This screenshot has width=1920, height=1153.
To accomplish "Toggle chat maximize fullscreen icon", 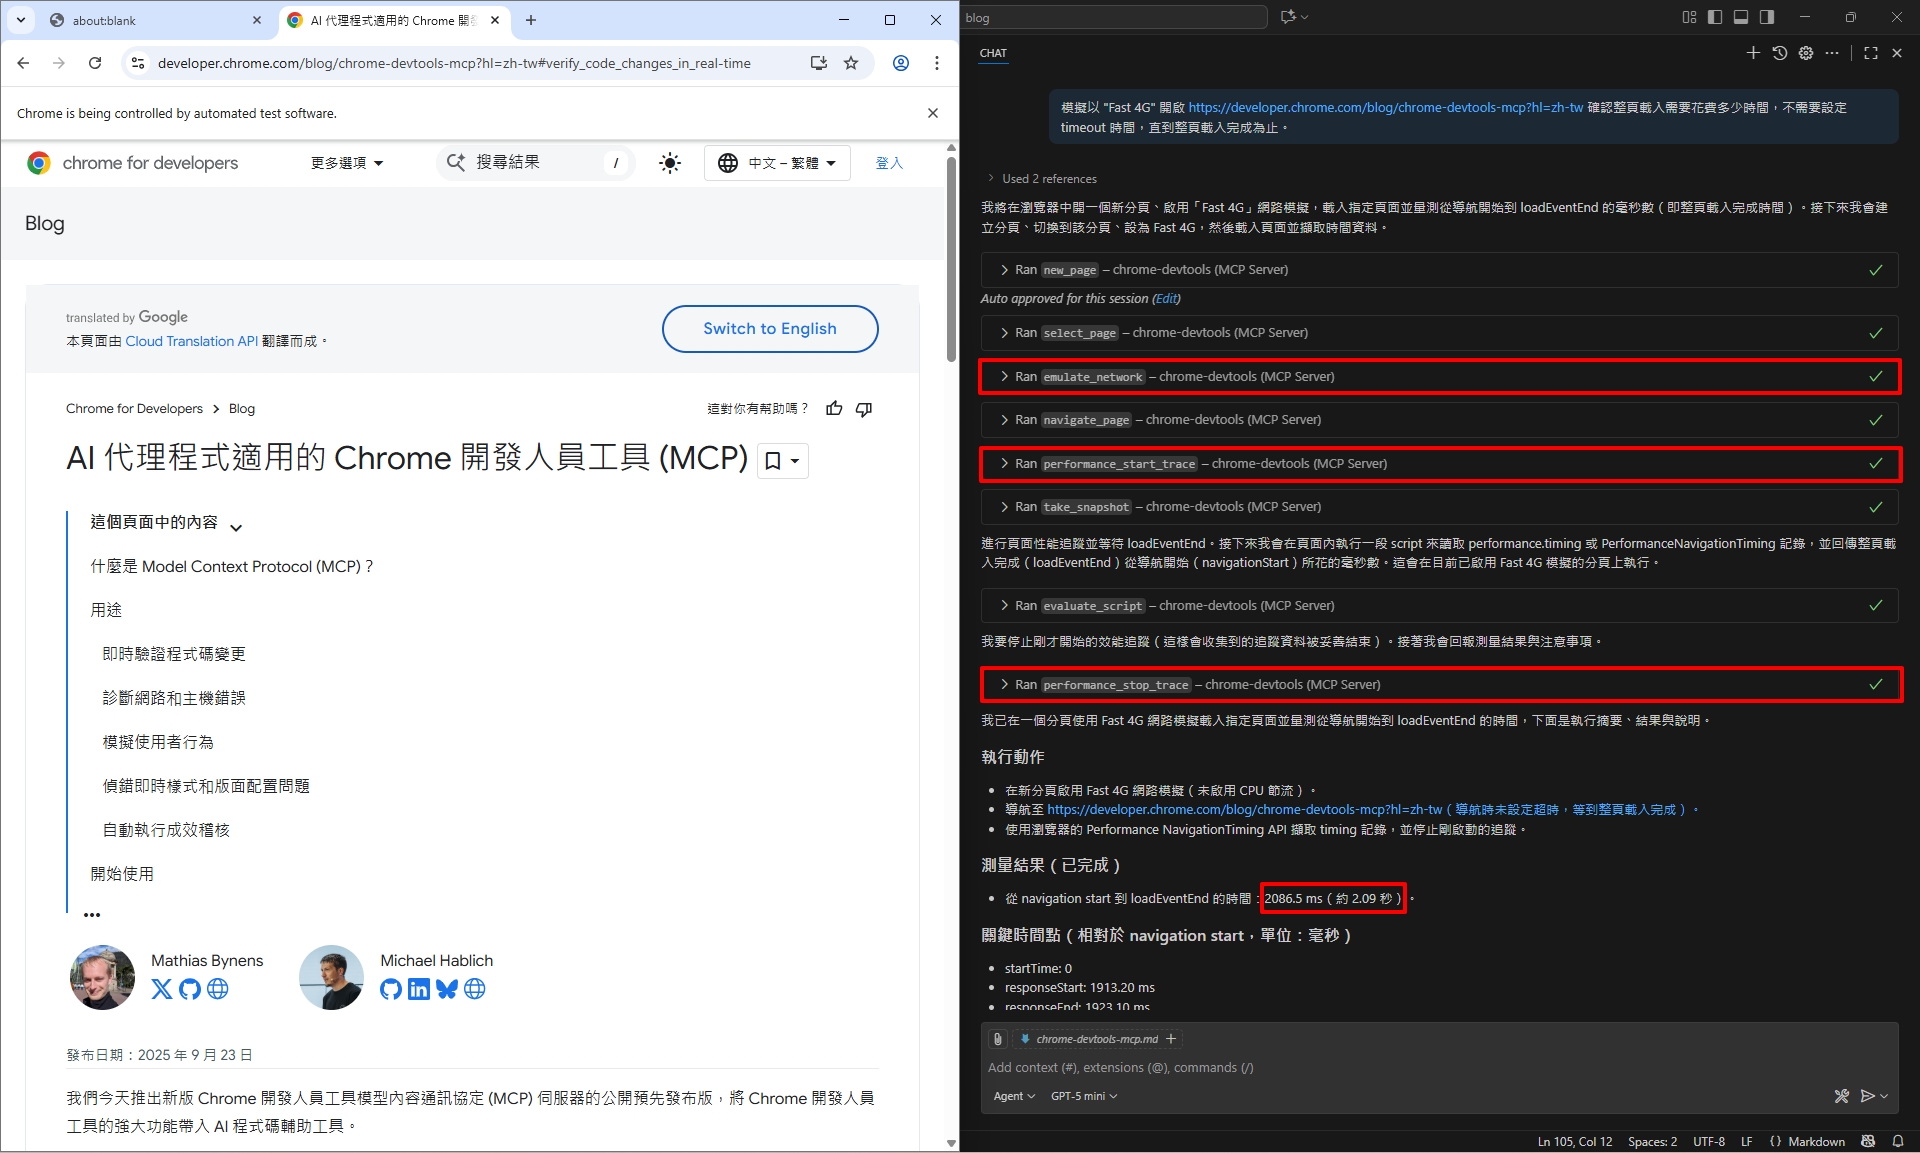I will (1870, 53).
